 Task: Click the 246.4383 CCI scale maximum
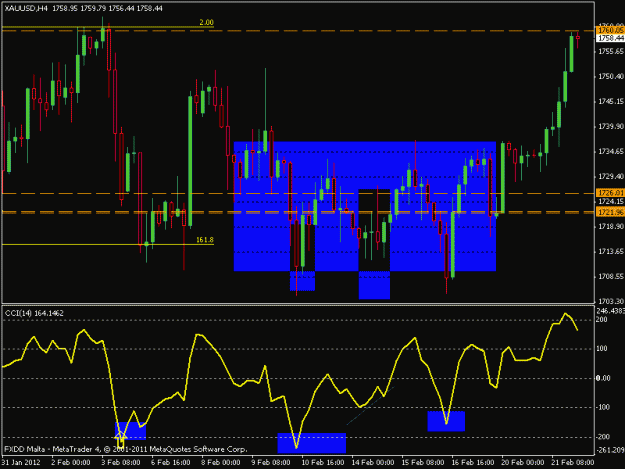611,311
